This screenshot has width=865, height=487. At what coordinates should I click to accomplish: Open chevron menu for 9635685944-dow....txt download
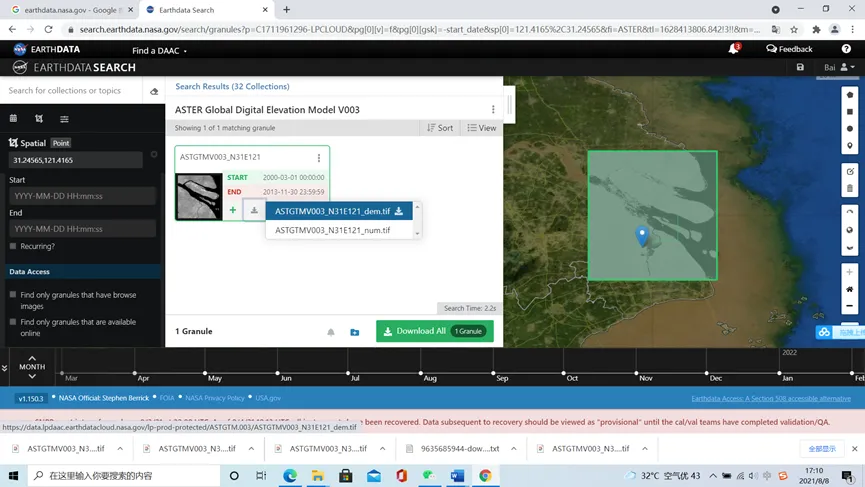514,449
